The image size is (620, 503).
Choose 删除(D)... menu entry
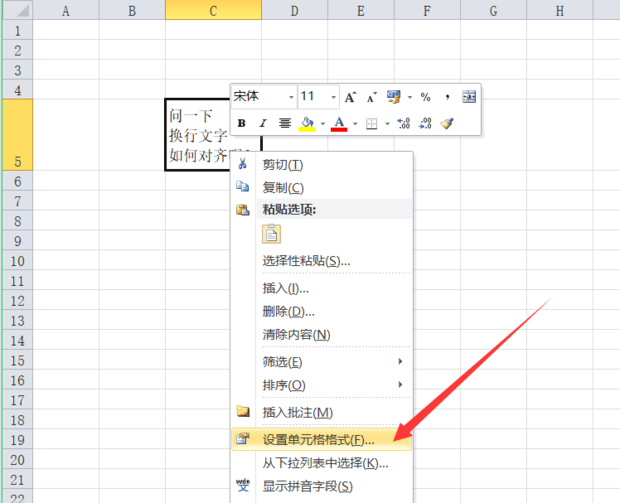click(322, 312)
